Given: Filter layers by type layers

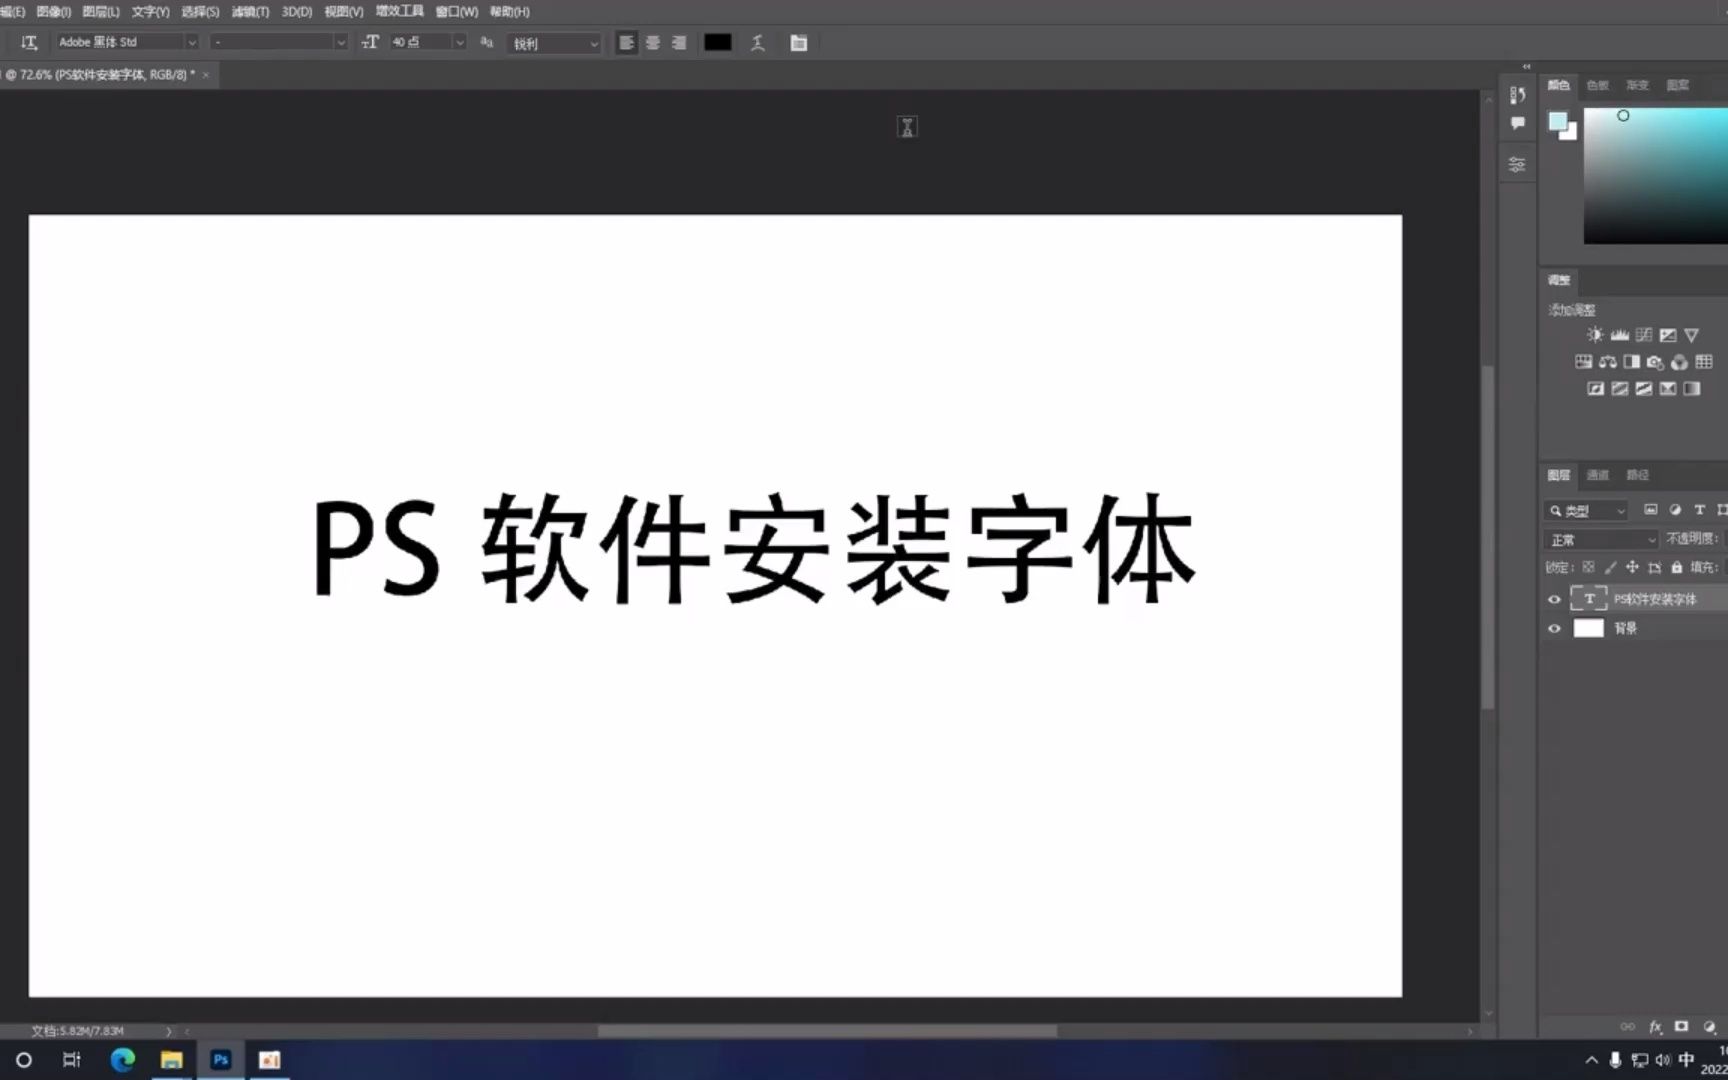Looking at the screenshot, I should tap(1699, 510).
